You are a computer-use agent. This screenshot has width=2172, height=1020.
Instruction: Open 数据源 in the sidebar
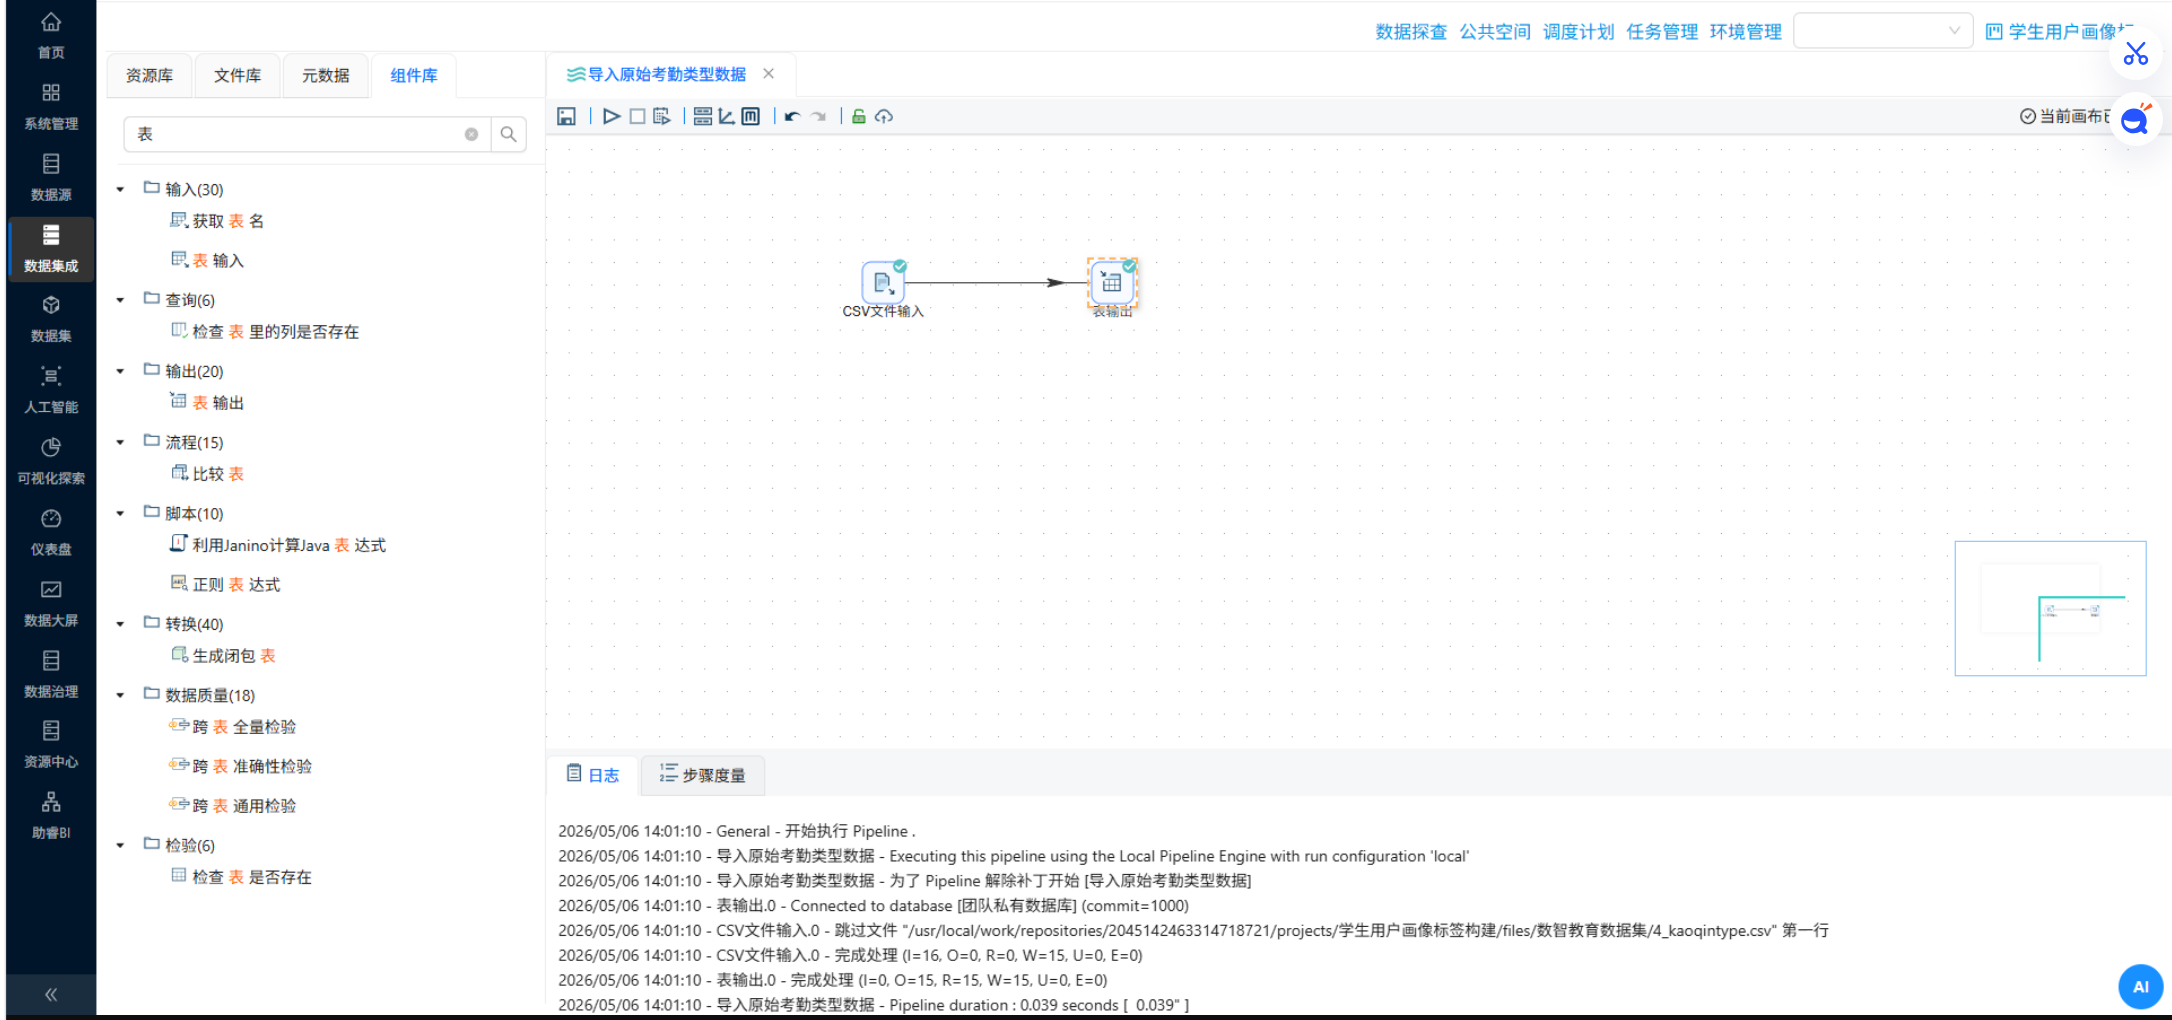click(x=51, y=177)
